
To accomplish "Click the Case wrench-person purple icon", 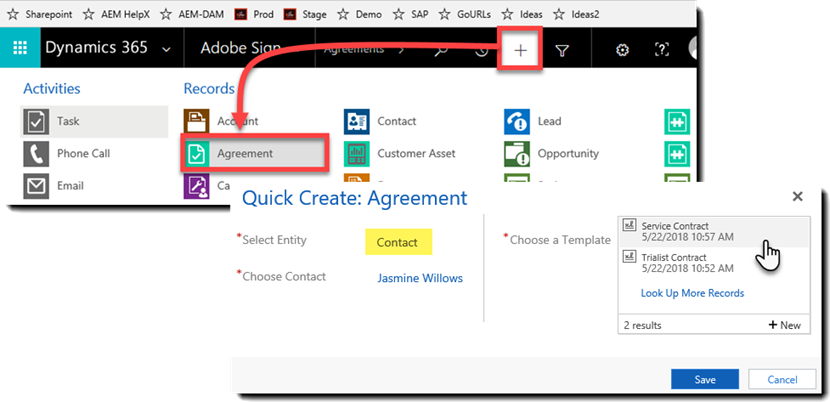I will pos(196,187).
